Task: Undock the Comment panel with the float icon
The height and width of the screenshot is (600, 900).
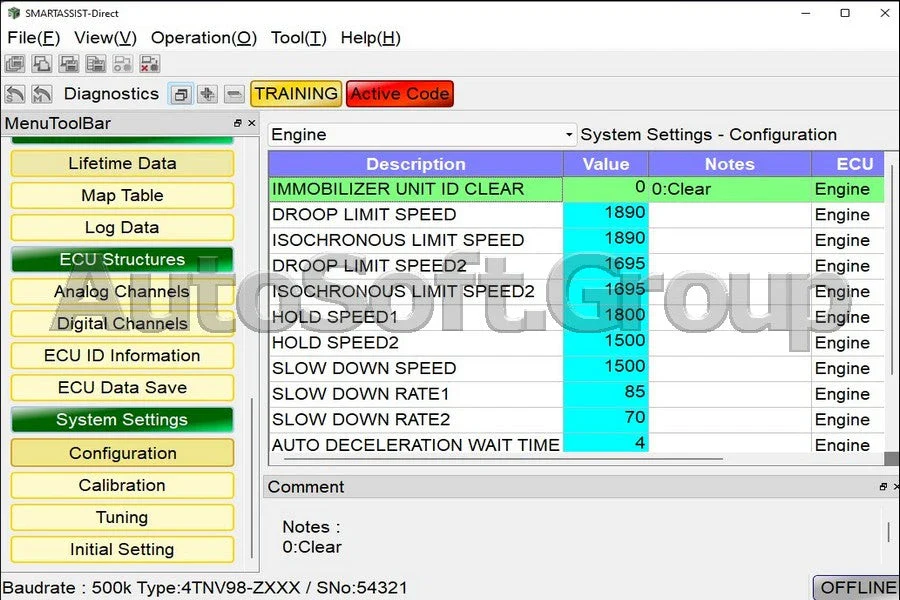Action: pyautogui.click(x=883, y=486)
